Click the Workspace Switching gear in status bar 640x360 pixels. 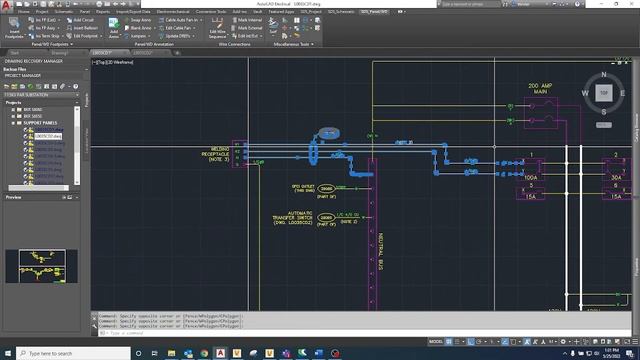coord(563,342)
